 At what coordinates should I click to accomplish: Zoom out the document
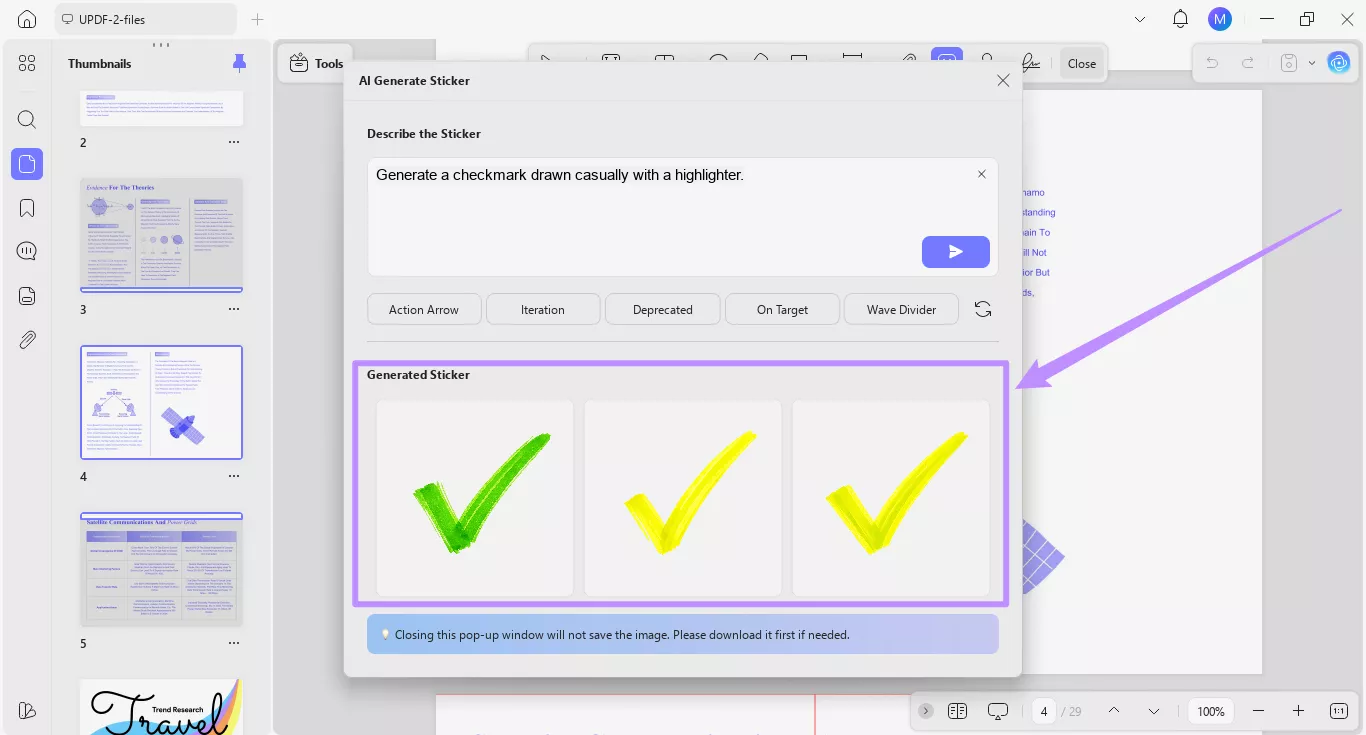point(1258,711)
